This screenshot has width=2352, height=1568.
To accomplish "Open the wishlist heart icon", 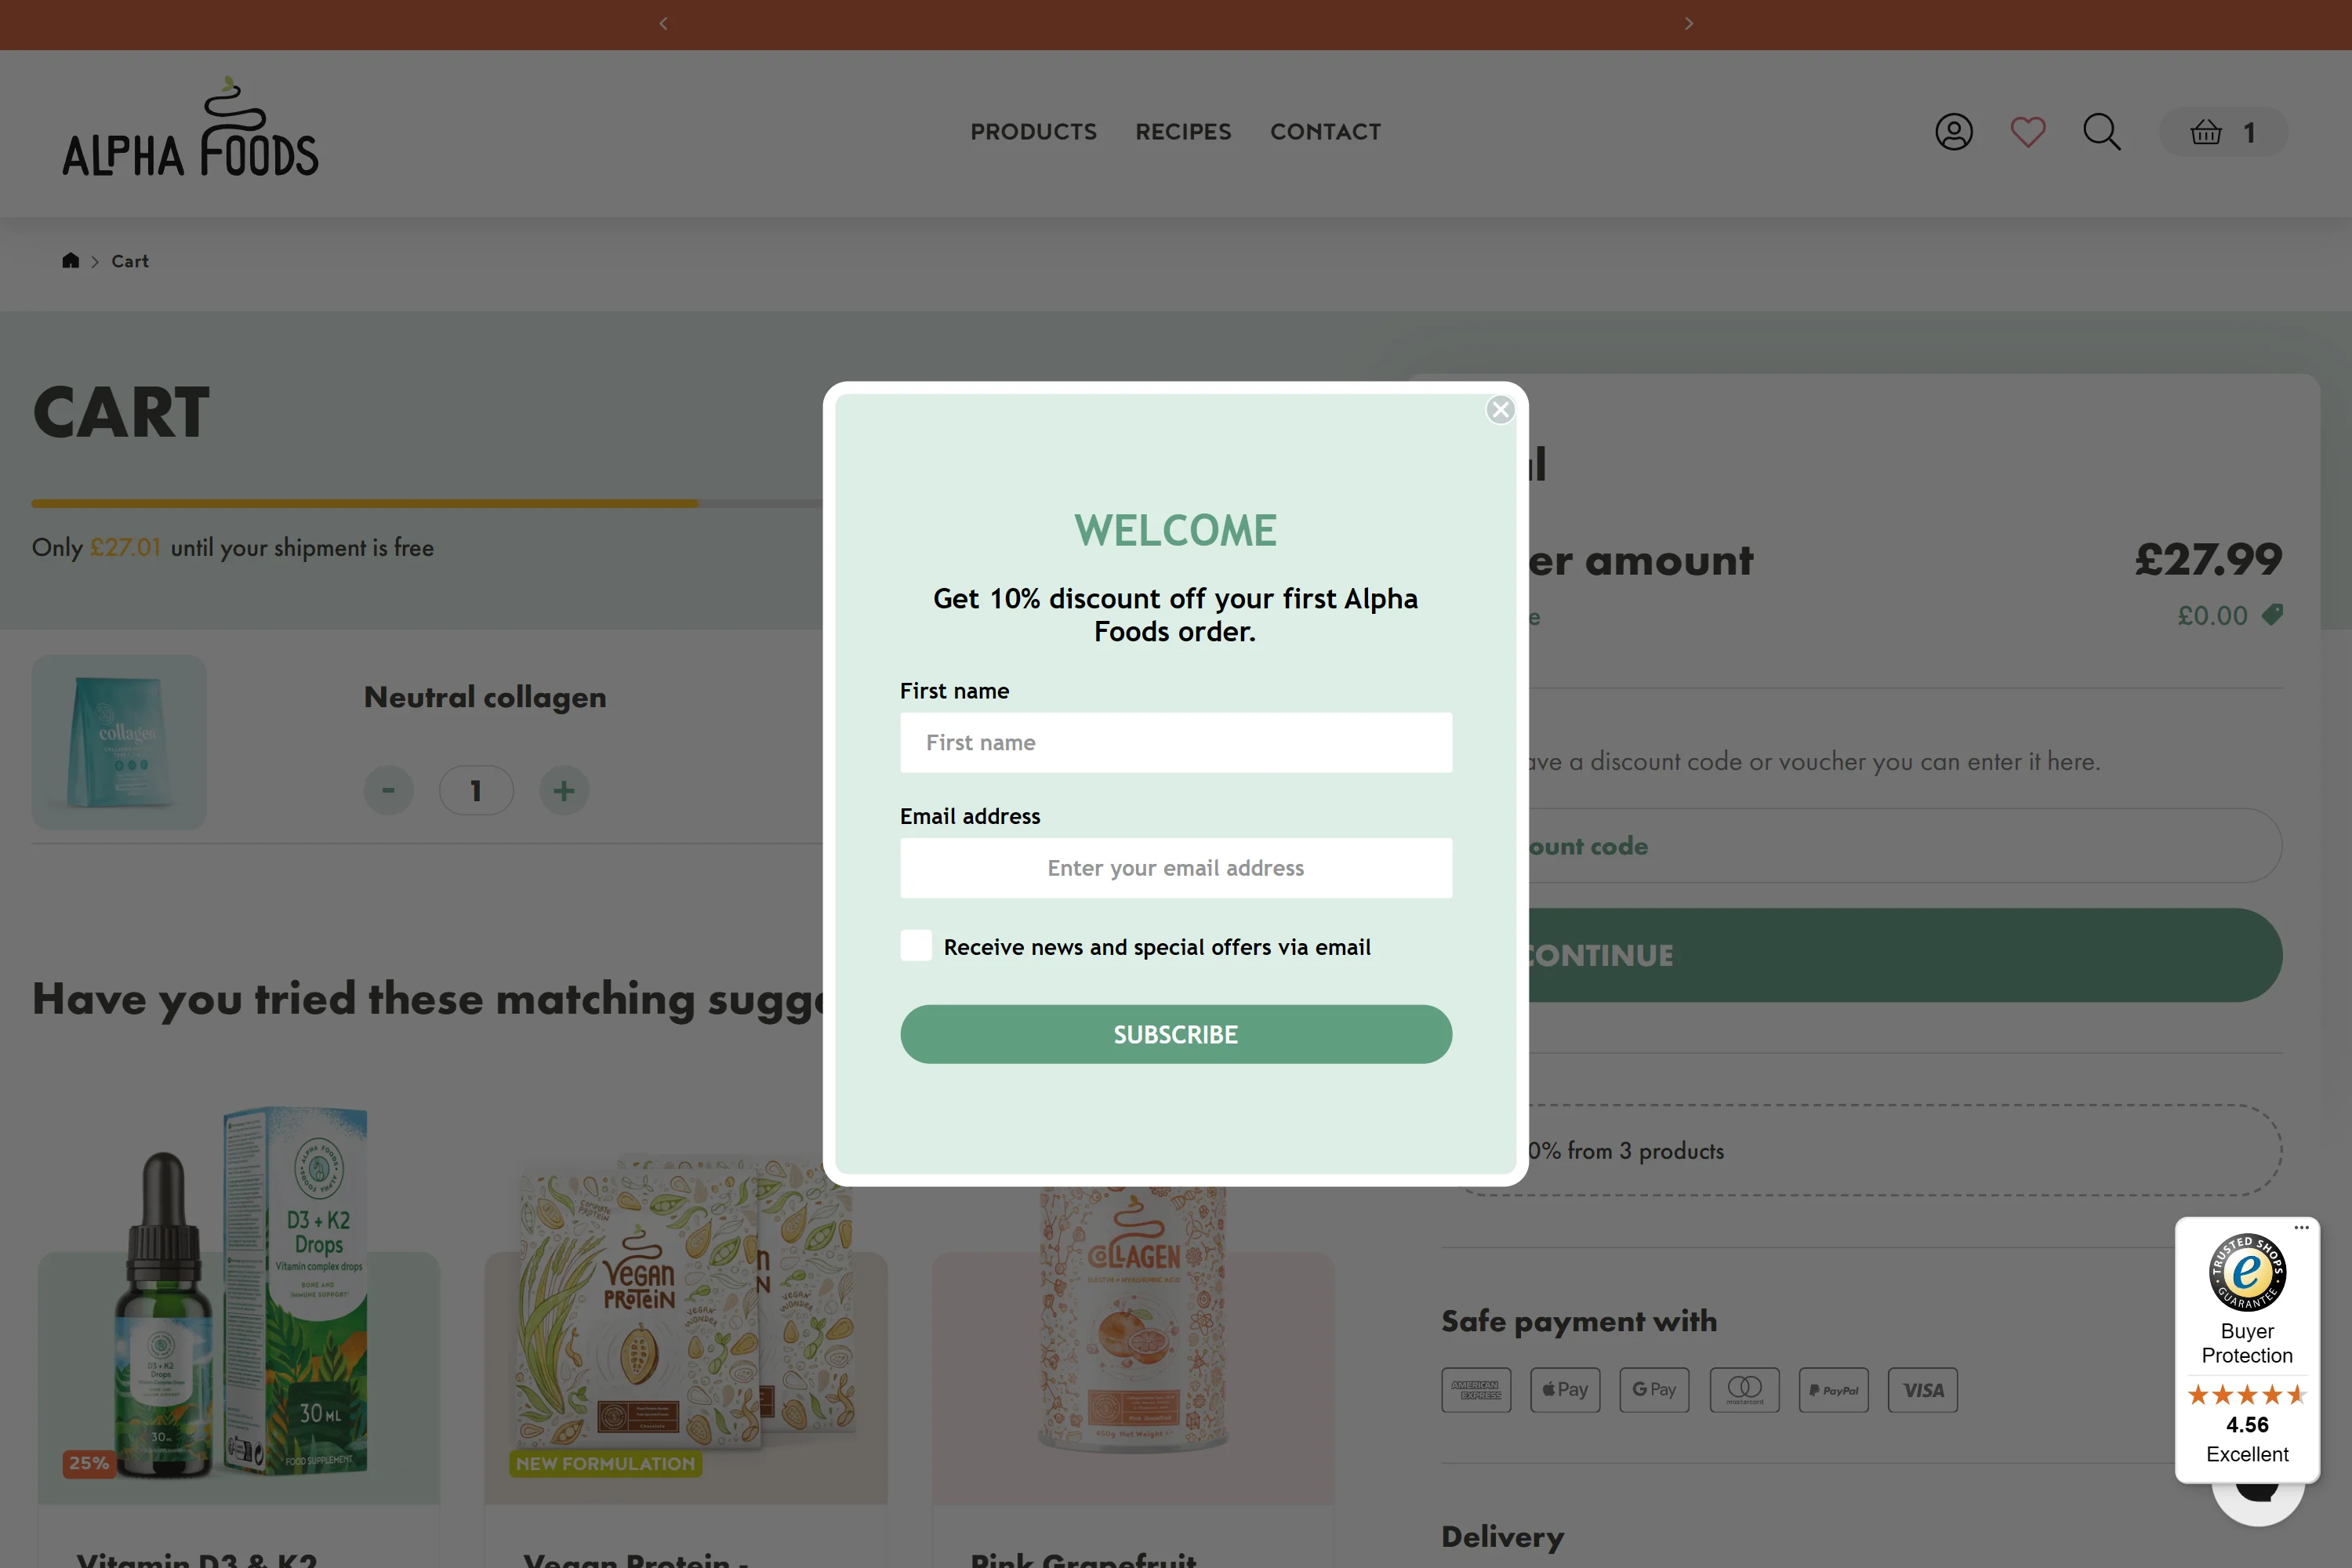I will click(x=2027, y=132).
